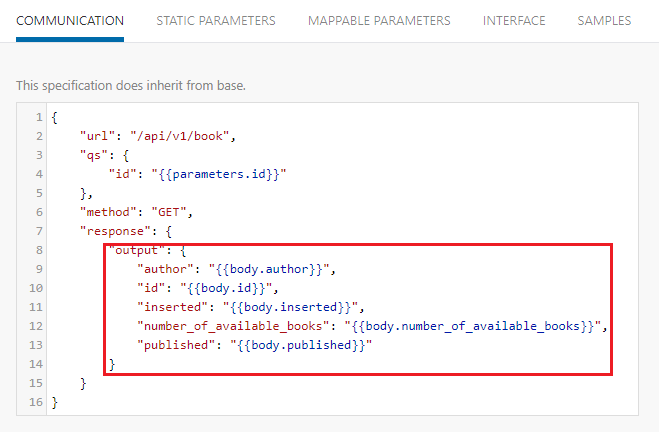Select the Mappable Parameters tab
This screenshot has width=659, height=432.
(379, 20)
